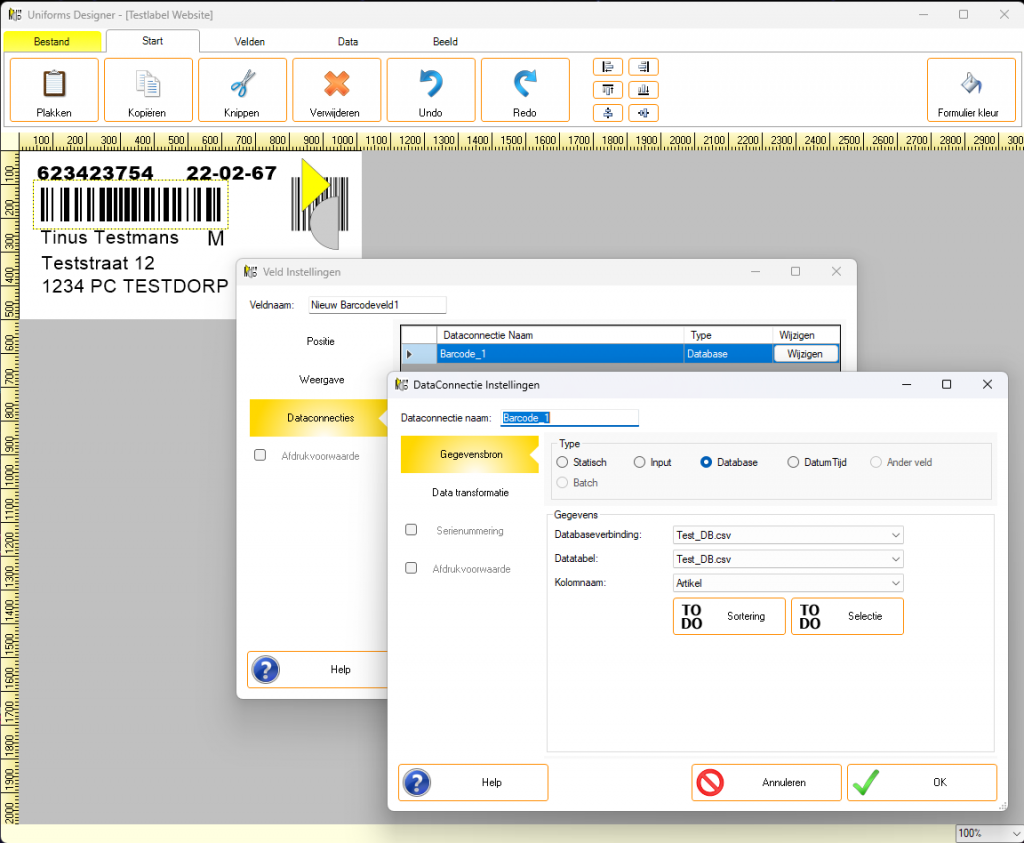Select the Input type radio button
The height and width of the screenshot is (843, 1024).
click(x=639, y=462)
